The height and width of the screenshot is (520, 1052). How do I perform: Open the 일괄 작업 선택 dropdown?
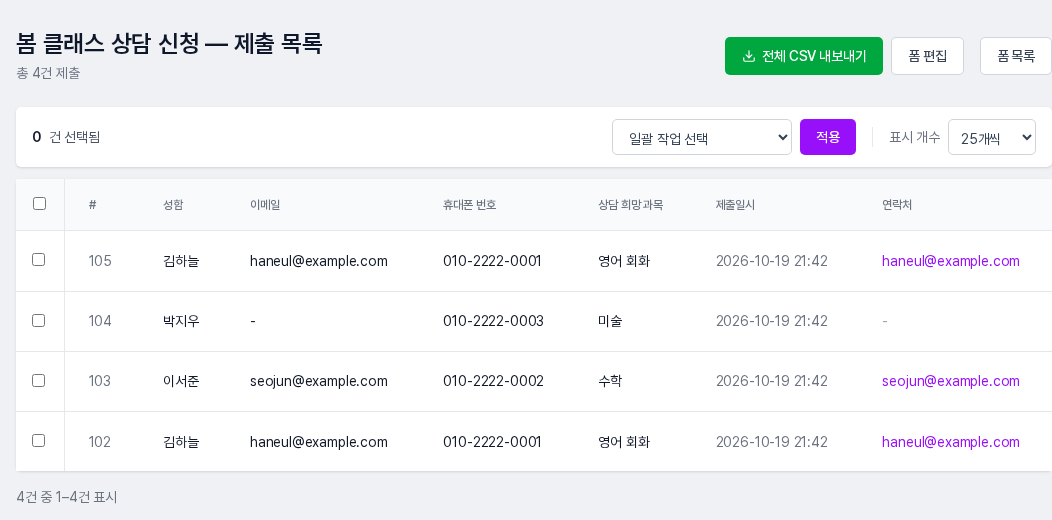pos(702,137)
